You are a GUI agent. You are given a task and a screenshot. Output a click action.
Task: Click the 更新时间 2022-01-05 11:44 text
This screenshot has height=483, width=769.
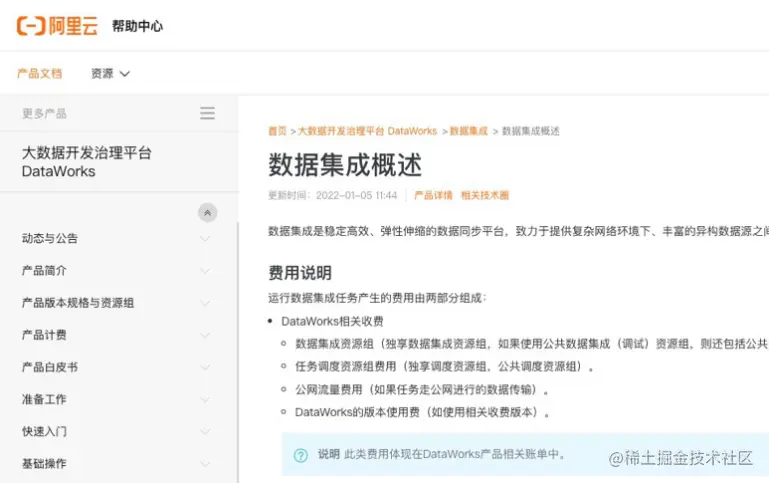[333, 195]
